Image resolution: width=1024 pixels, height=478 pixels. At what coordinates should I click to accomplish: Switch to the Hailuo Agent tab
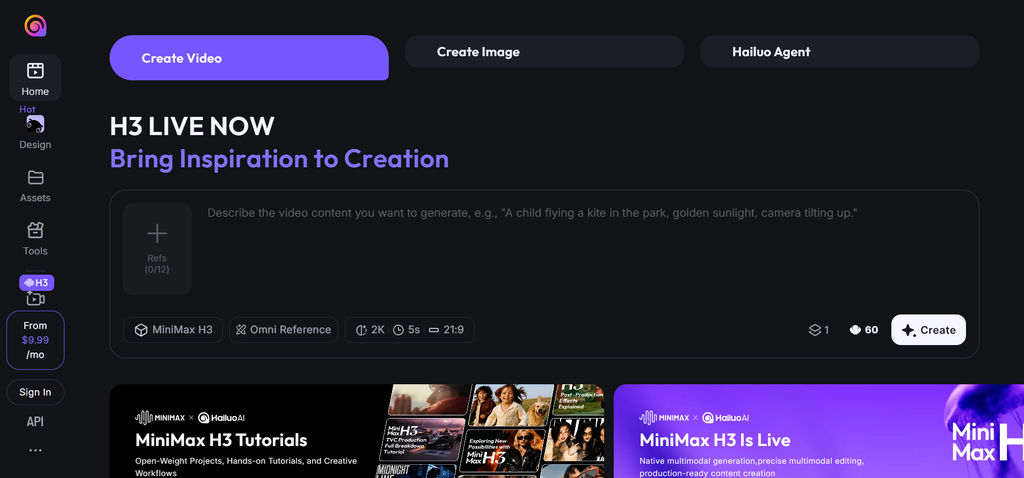[840, 52]
